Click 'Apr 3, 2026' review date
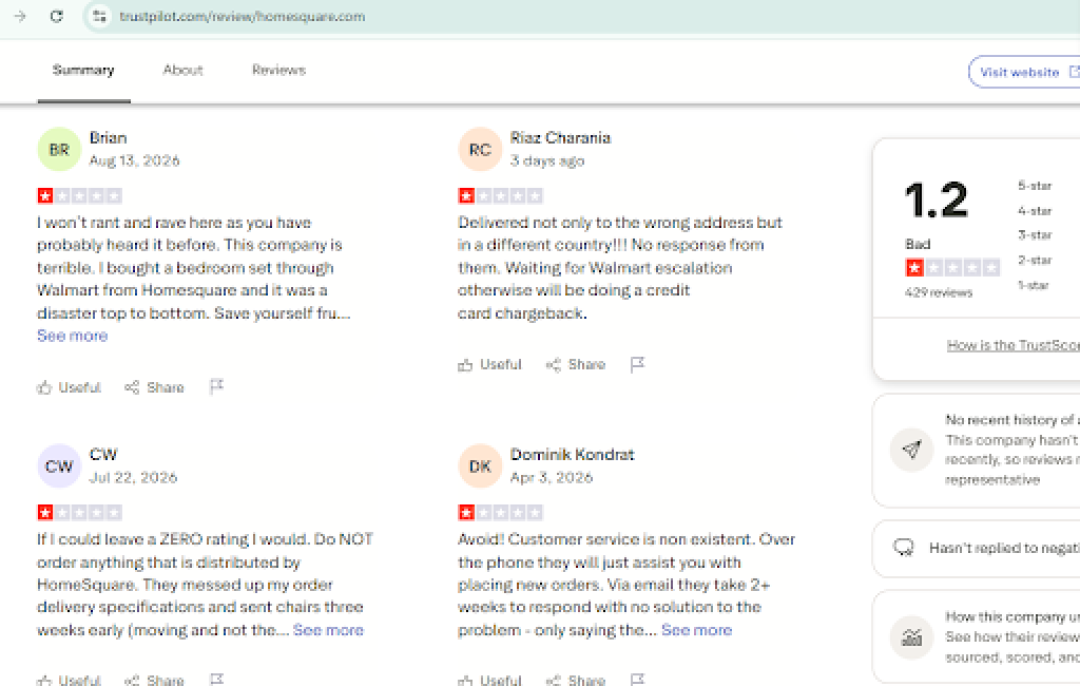The height and width of the screenshot is (686, 1080). coord(551,477)
